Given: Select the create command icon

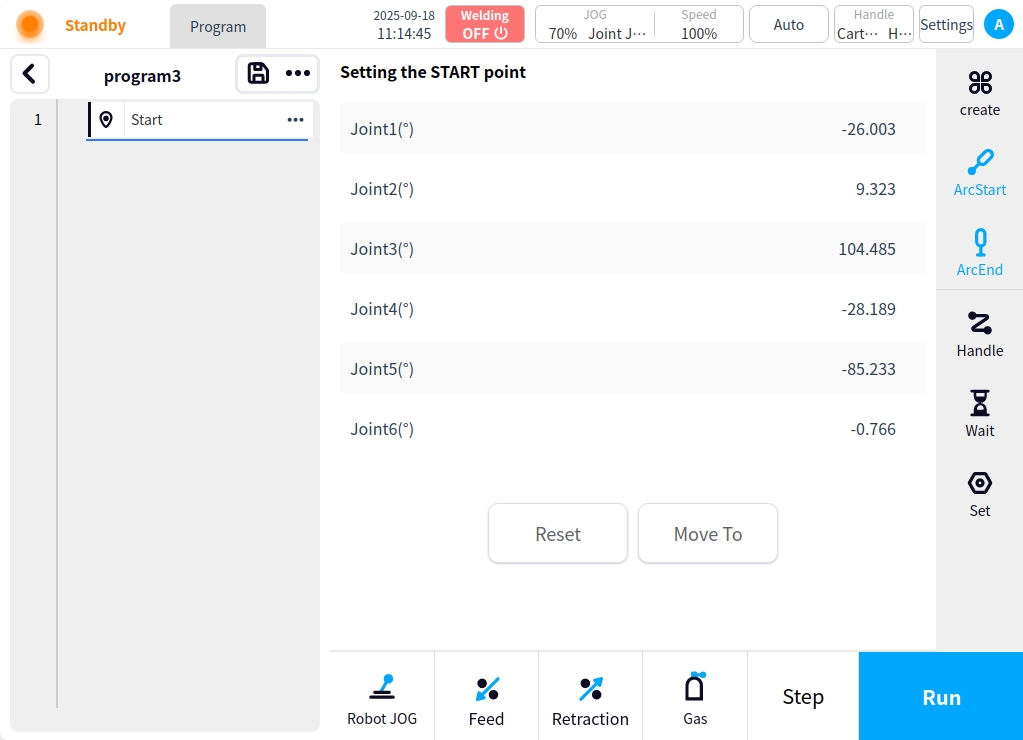Looking at the screenshot, I should click(979, 93).
